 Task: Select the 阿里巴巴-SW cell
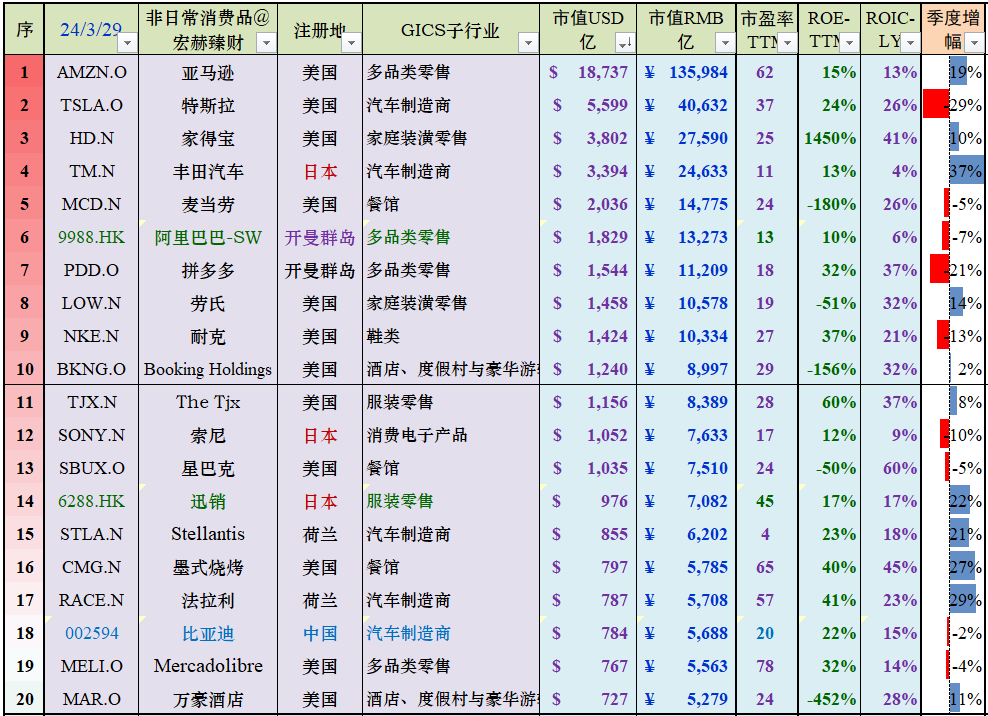click(208, 237)
